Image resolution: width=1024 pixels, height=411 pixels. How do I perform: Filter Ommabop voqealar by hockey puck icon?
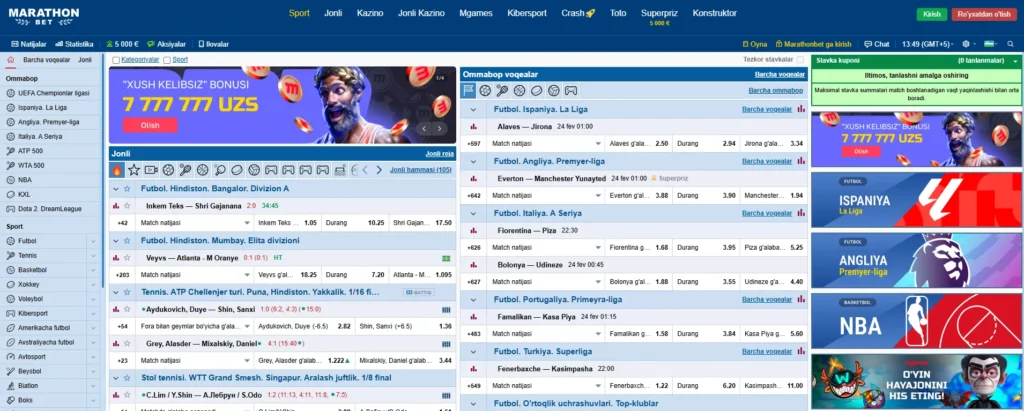[536, 91]
